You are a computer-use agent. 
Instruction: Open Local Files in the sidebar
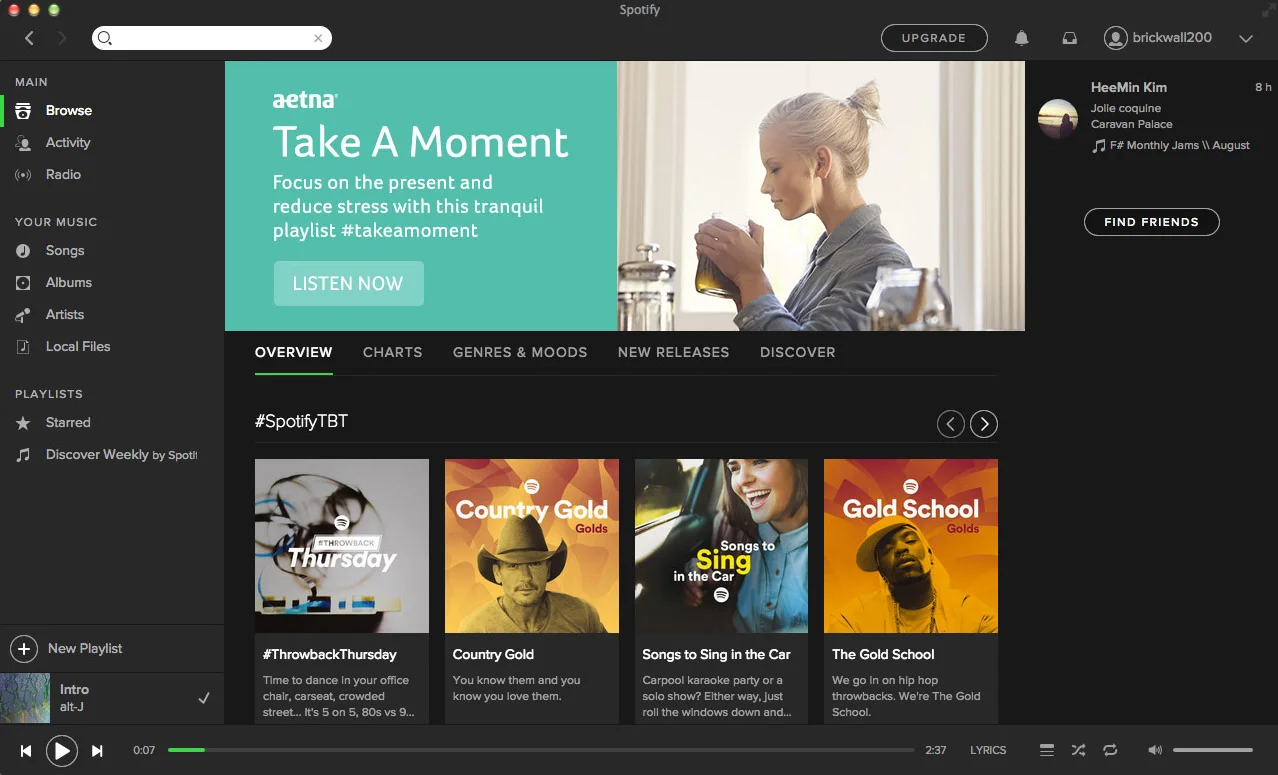click(x=112, y=347)
